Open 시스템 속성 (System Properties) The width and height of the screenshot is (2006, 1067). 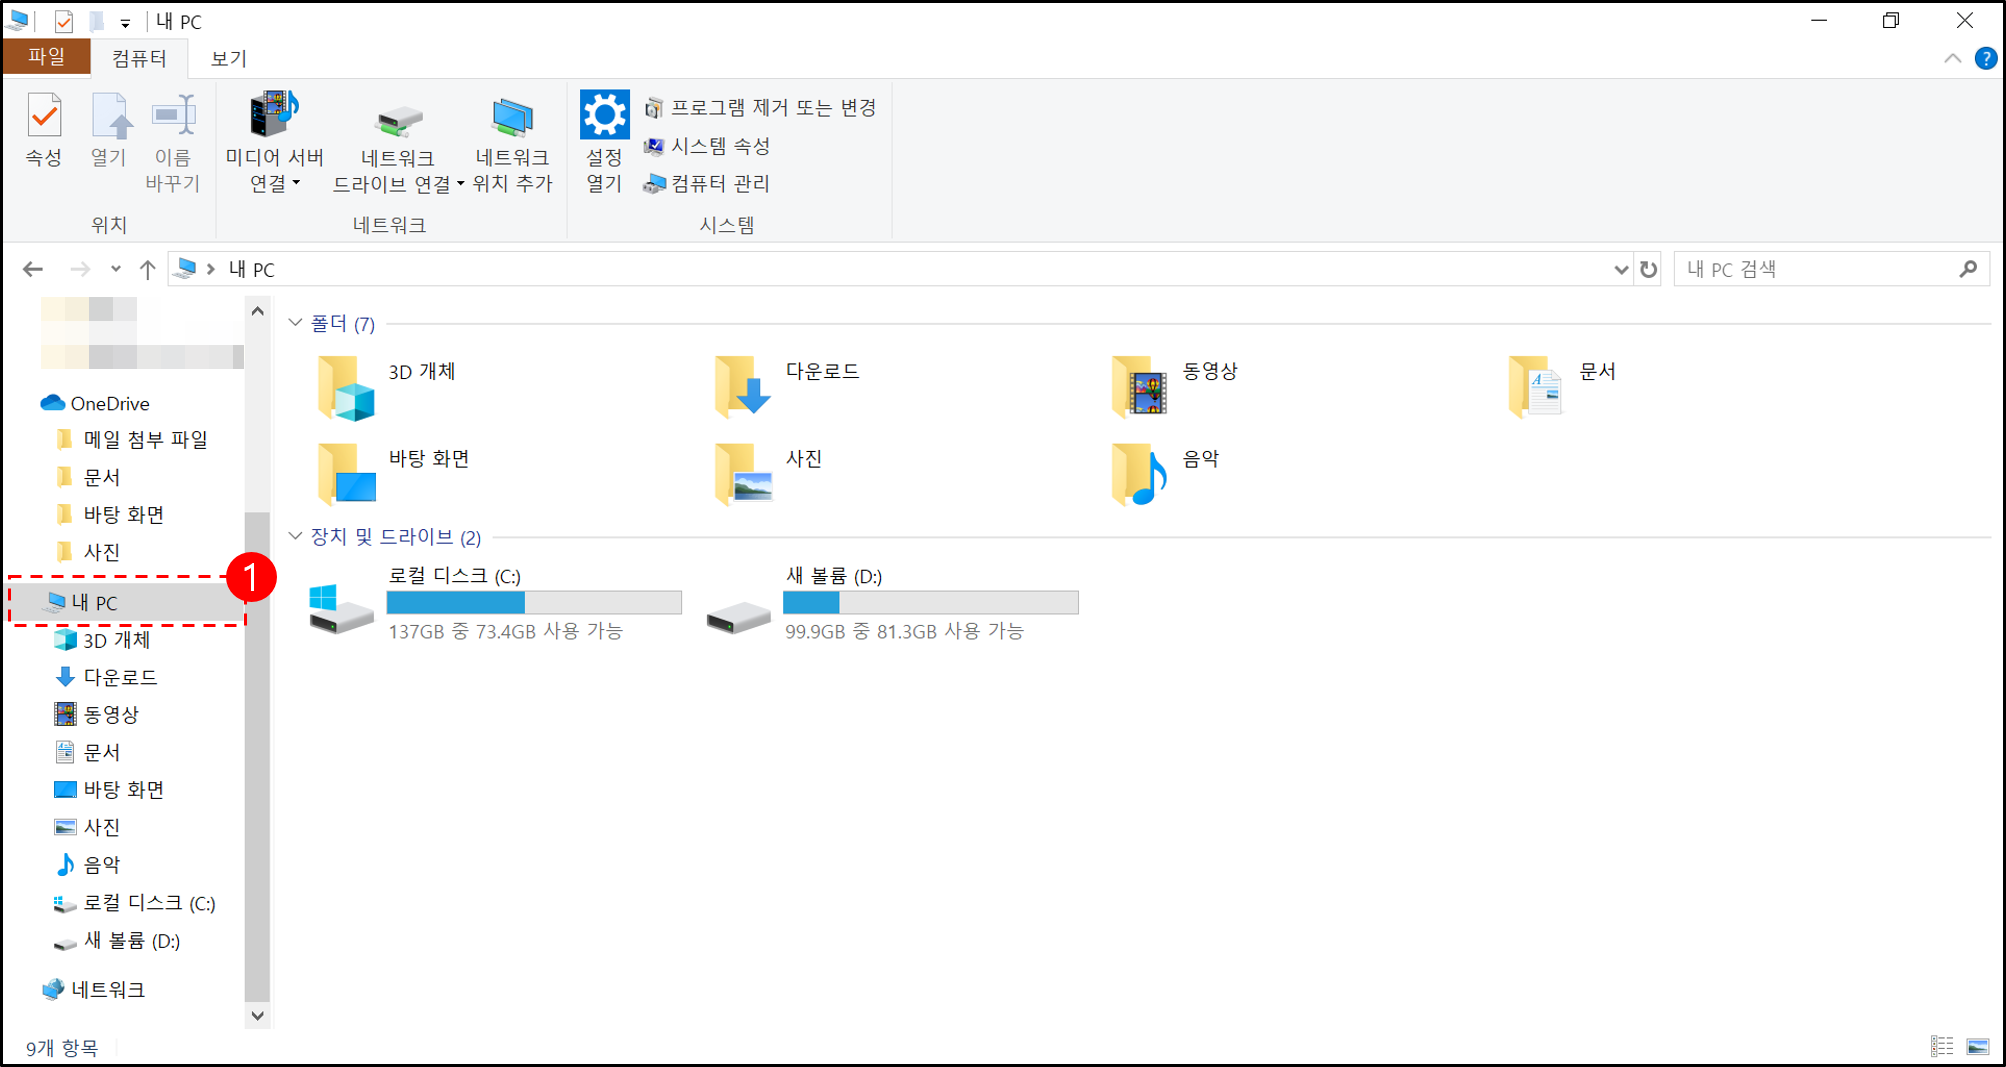(711, 145)
